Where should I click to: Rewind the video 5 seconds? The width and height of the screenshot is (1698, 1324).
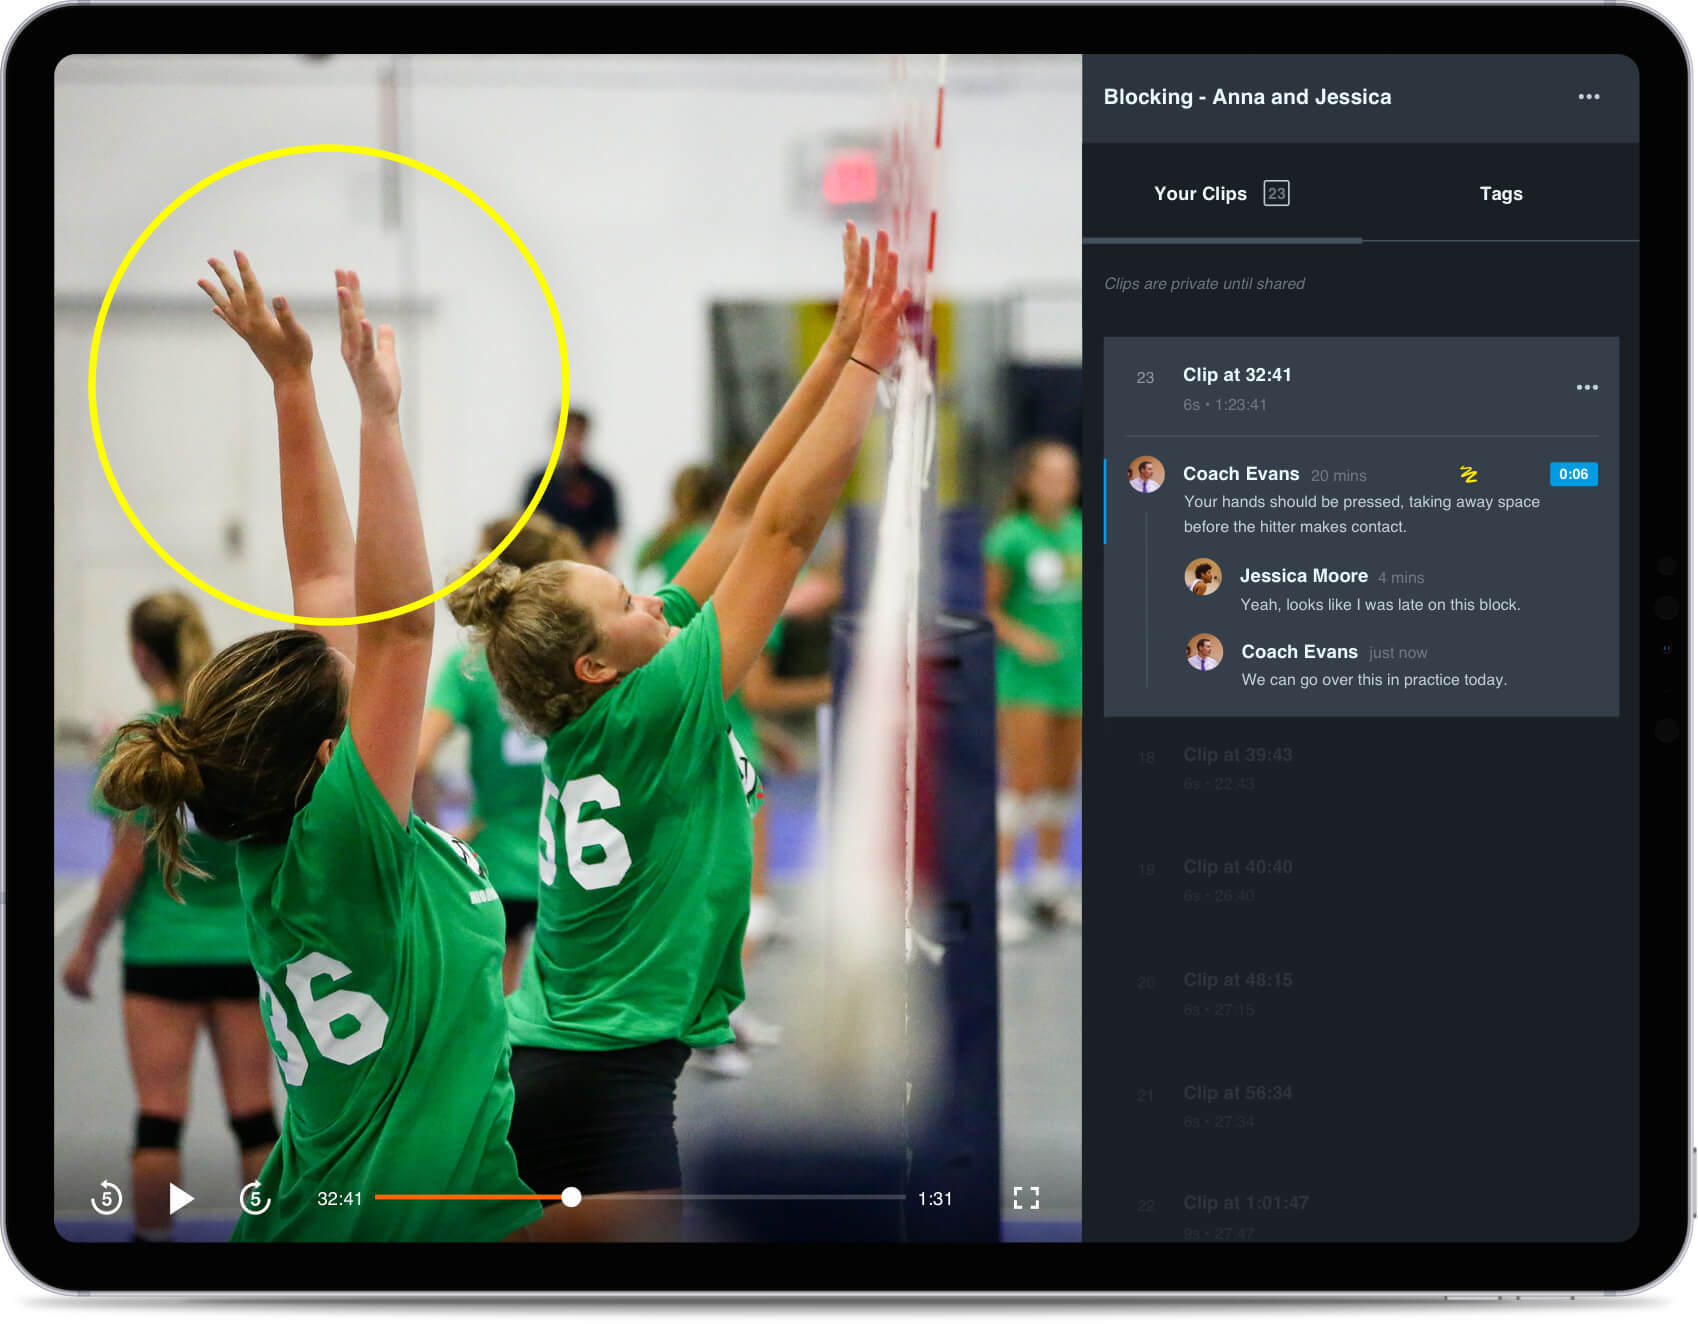click(x=108, y=1197)
